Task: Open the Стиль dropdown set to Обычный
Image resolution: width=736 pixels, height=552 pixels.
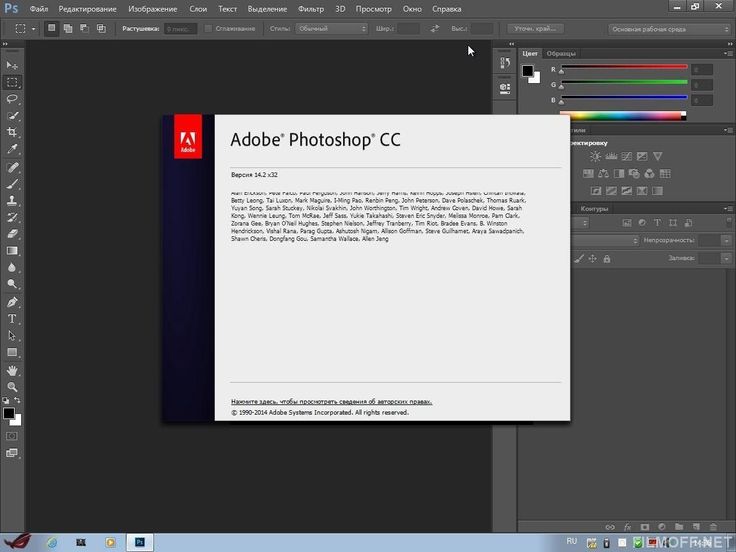Action: pyautogui.click(x=331, y=29)
